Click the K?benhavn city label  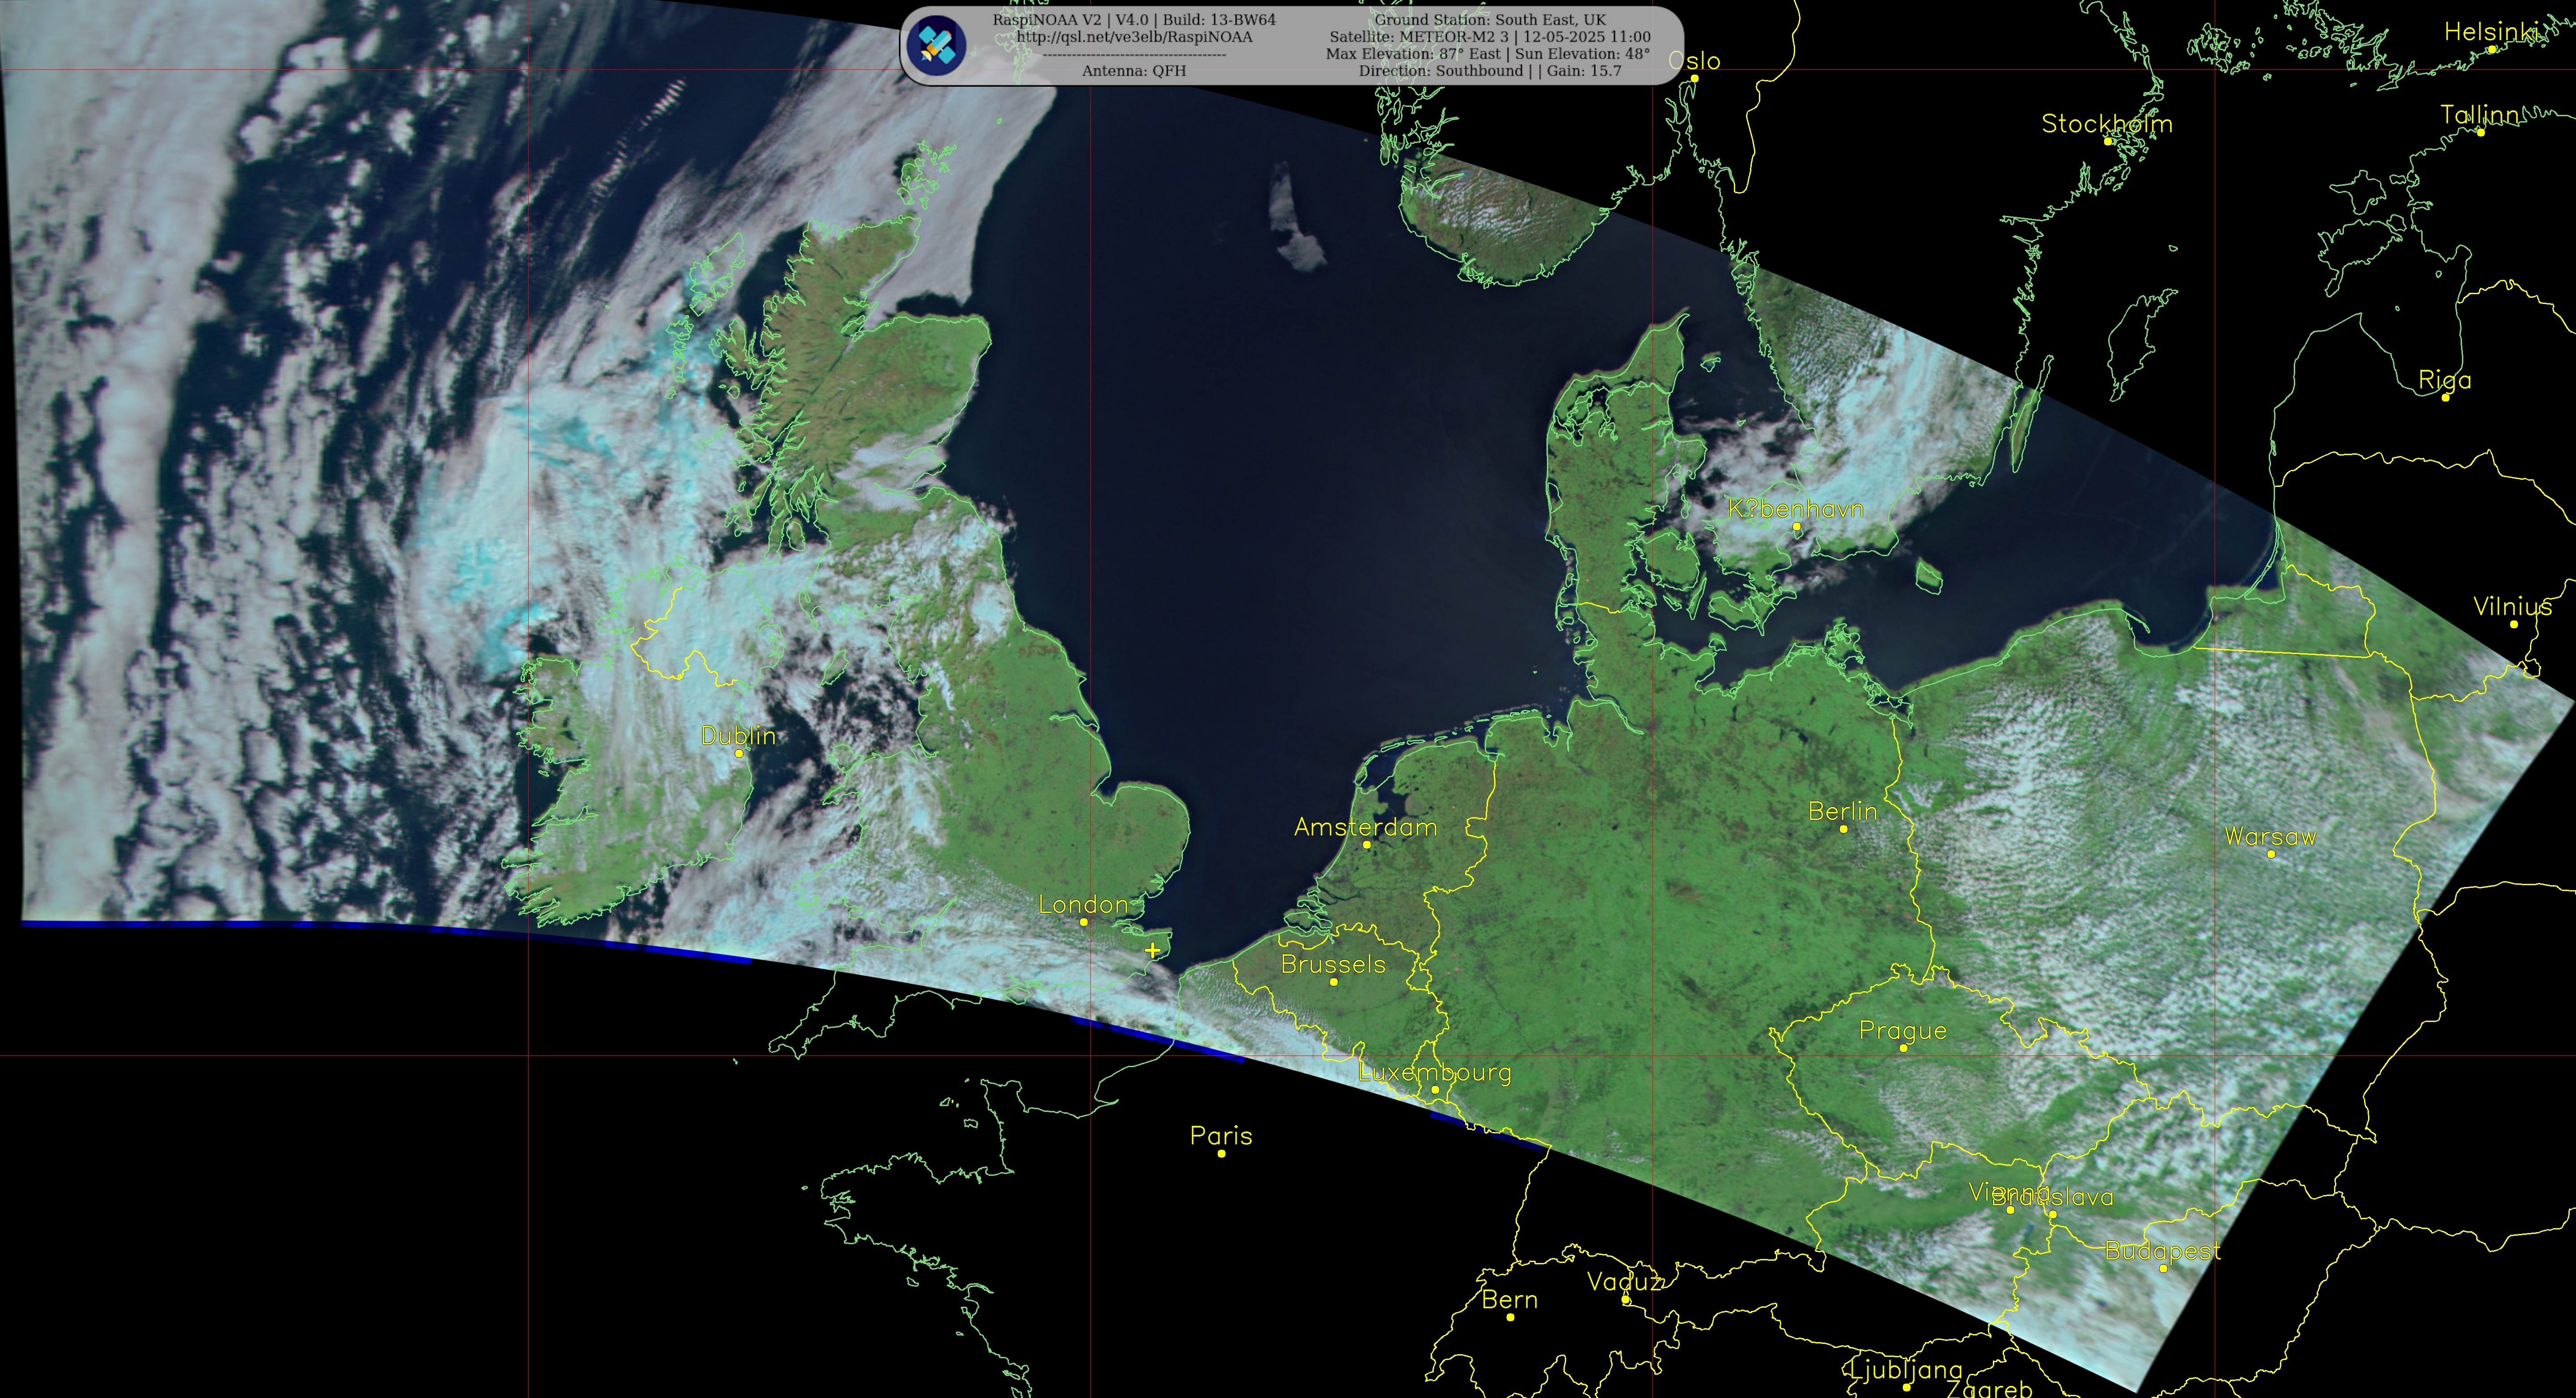tap(1796, 509)
